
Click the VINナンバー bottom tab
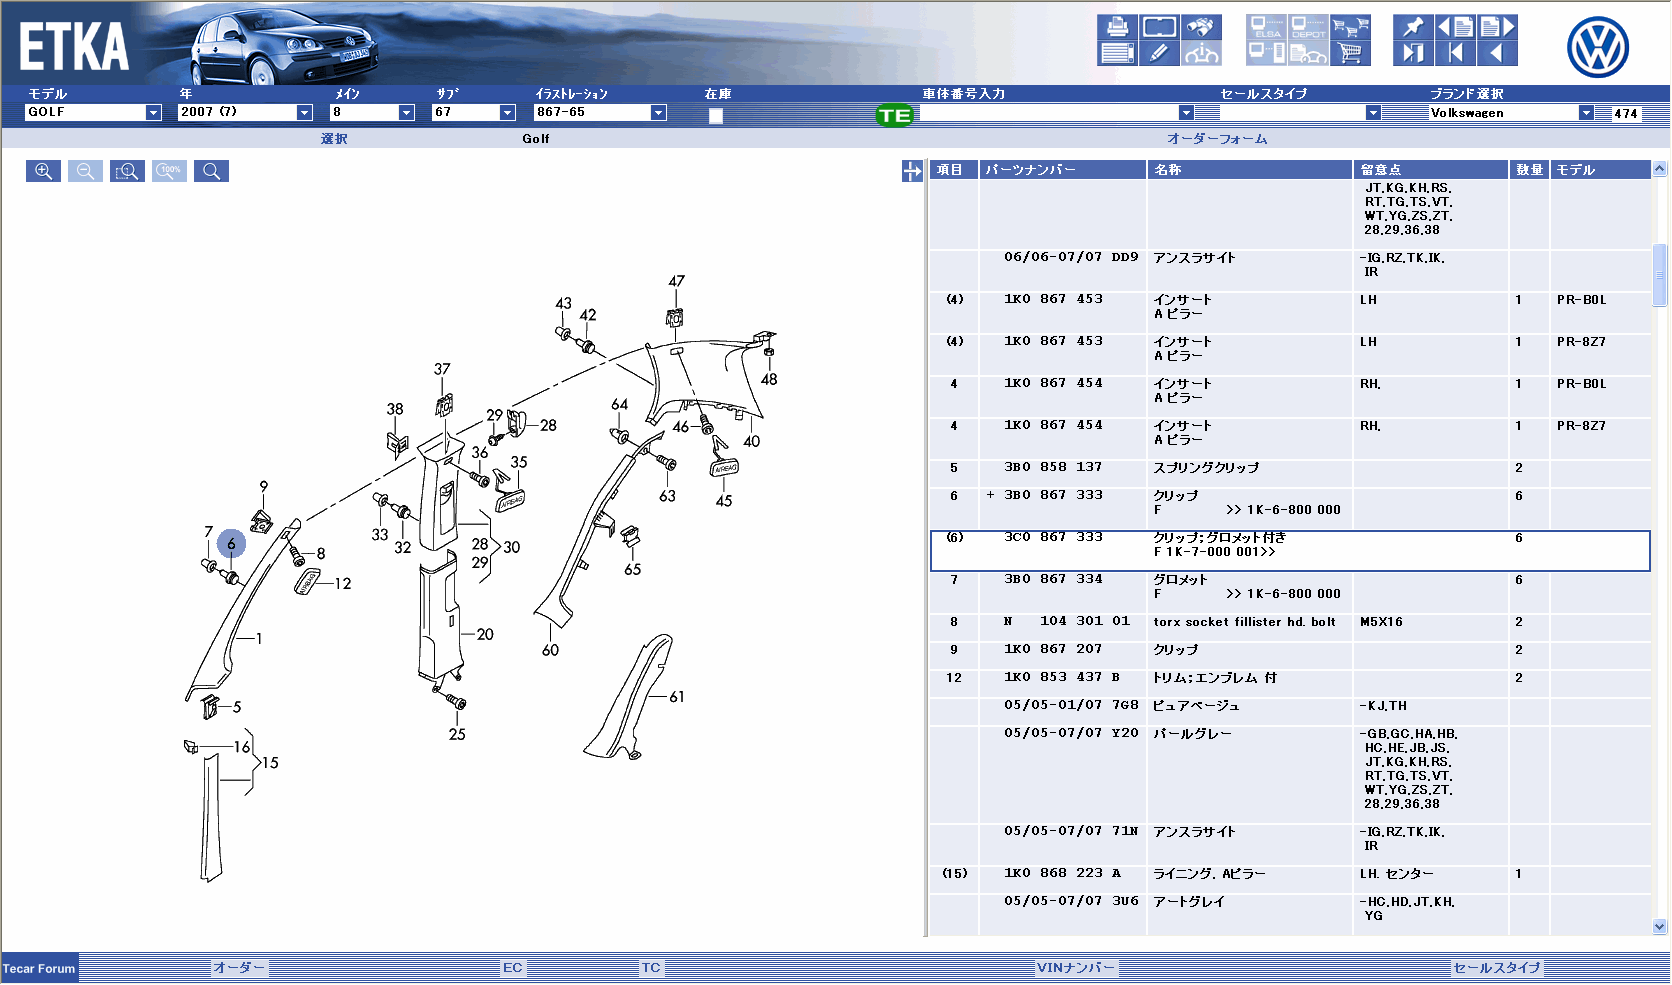[1076, 968]
